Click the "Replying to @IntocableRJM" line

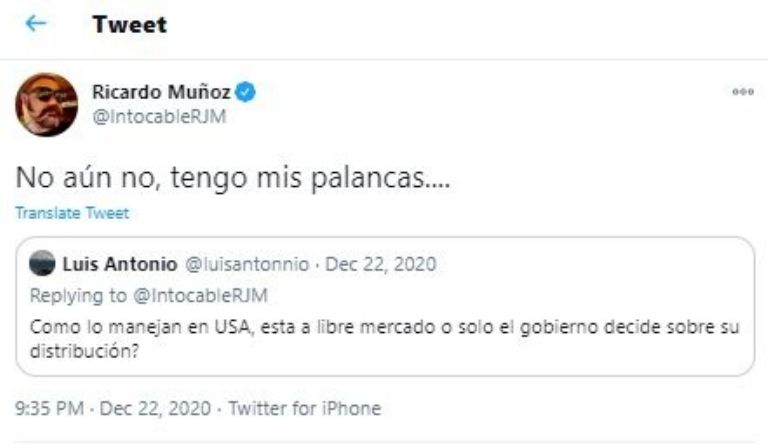pyautogui.click(x=147, y=294)
